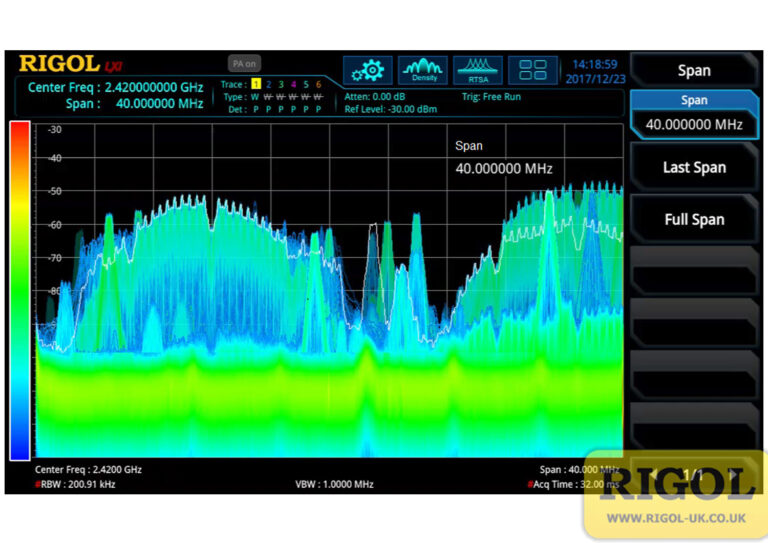The width and height of the screenshot is (768, 543).
Task: Click the date 2017/12/23 display
Action: tap(596, 79)
